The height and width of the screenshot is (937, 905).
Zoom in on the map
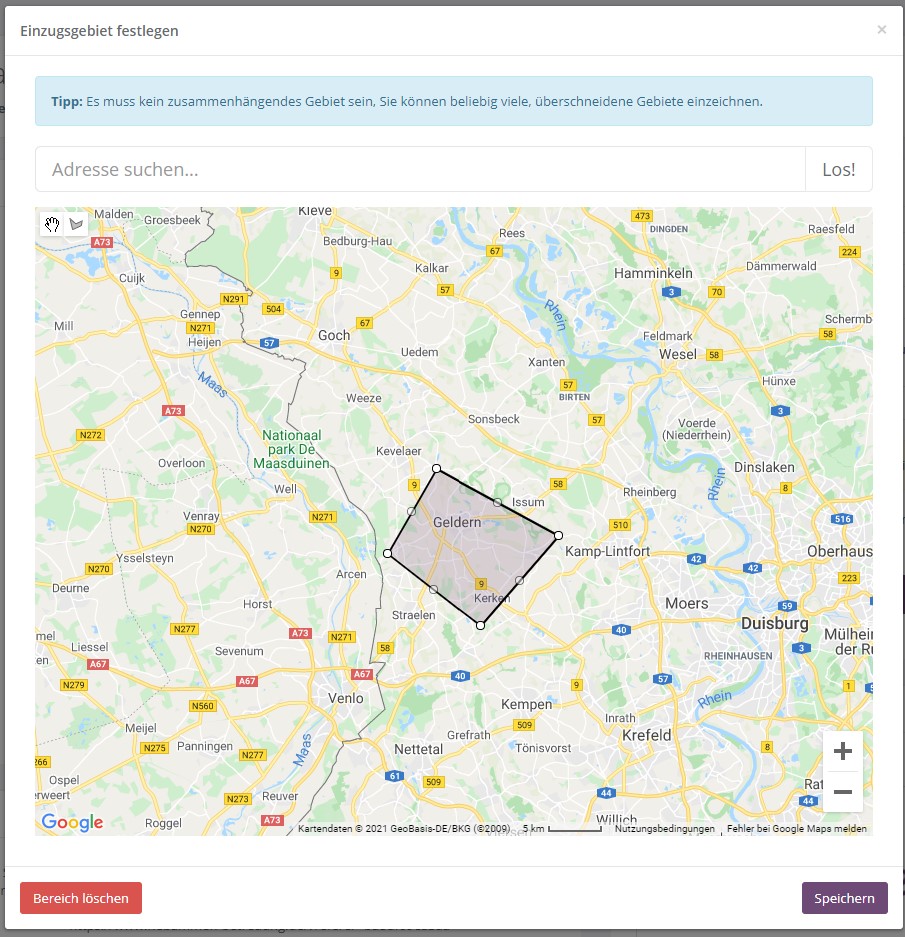pyautogui.click(x=842, y=751)
